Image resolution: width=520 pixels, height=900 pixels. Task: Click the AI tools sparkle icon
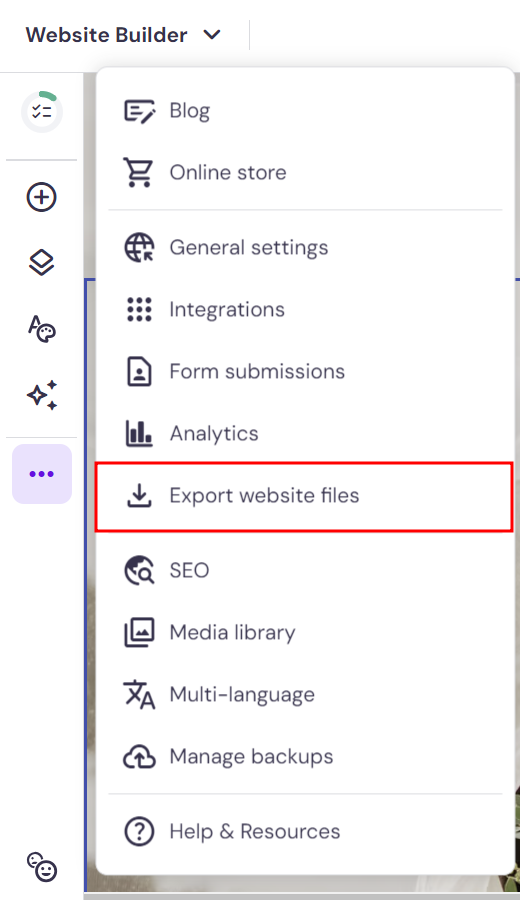(42, 395)
